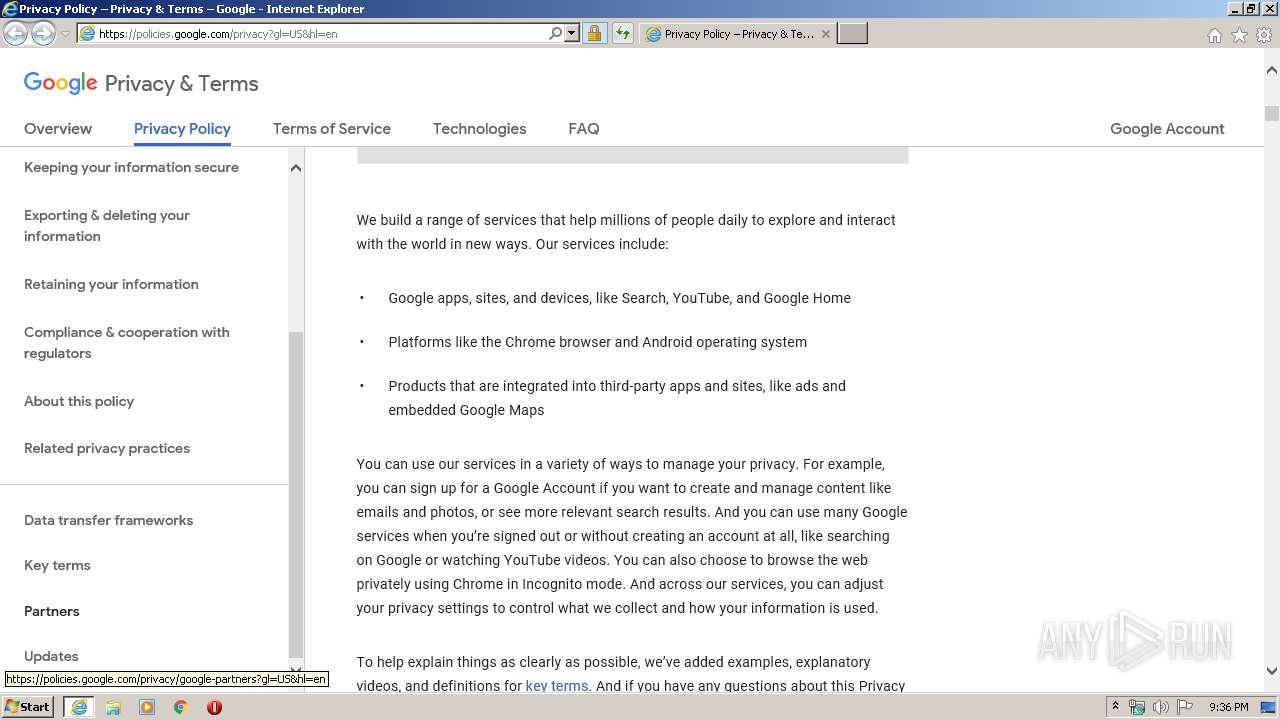Open Key terms sidebar link
Screen dimensions: 1280x720
coord(57,565)
